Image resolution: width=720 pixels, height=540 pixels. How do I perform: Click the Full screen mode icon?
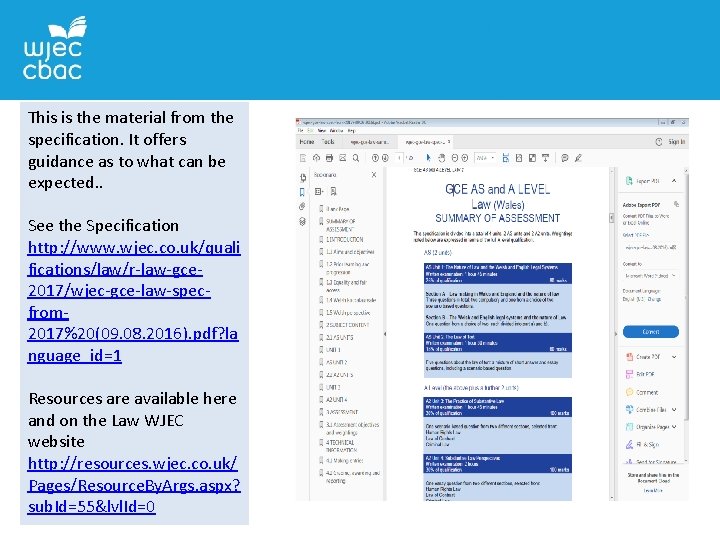click(532, 158)
